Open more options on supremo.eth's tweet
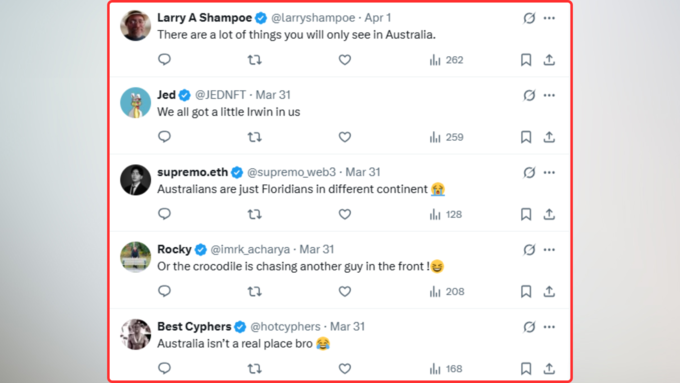 pos(549,172)
